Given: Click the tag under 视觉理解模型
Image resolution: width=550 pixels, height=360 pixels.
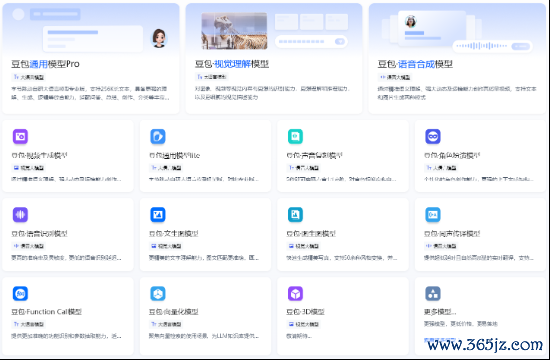Looking at the screenshot, I should point(212,77).
